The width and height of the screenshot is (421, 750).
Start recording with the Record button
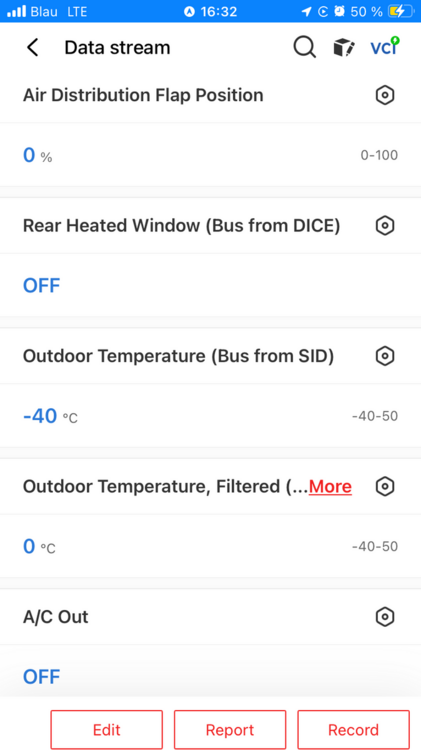coord(354,730)
